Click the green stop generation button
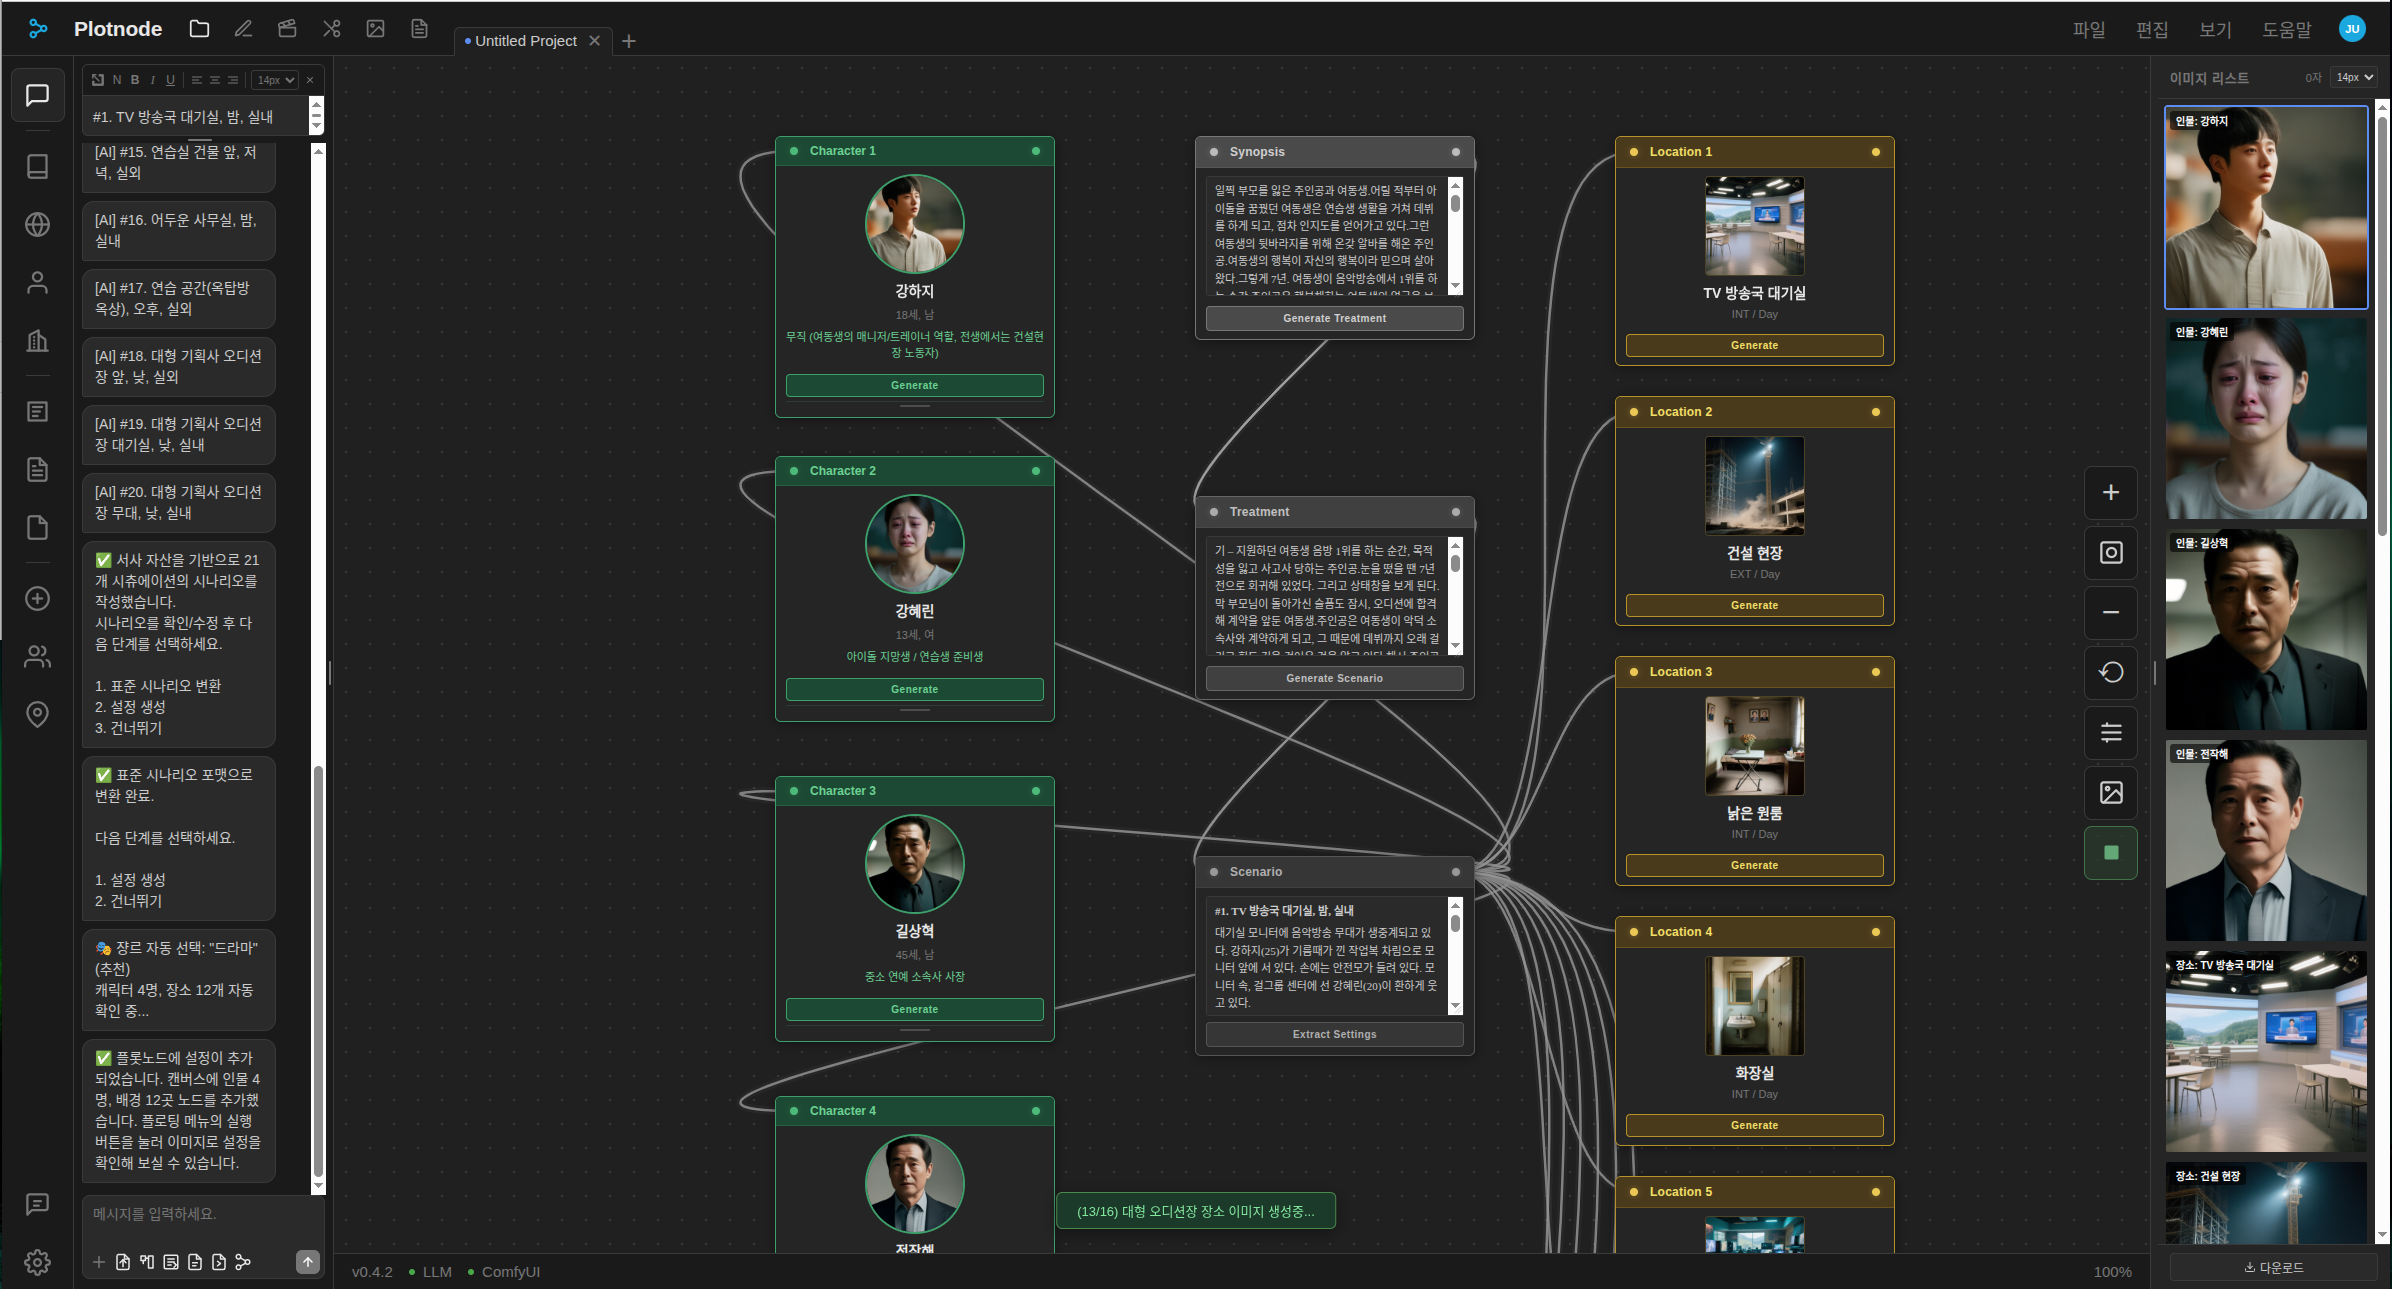Screen dimensions: 2392x1289 (x=2111, y=853)
